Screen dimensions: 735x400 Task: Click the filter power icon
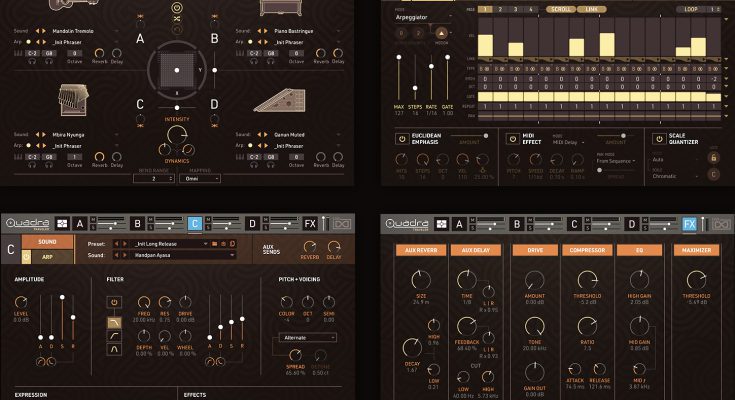click(114, 302)
